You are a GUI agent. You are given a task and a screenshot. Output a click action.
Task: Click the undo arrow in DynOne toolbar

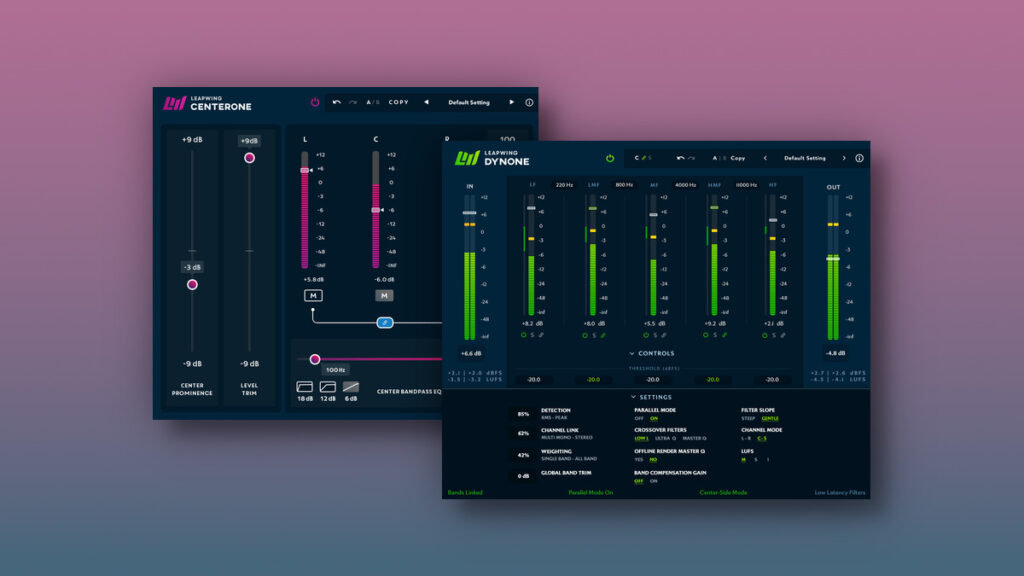681,158
